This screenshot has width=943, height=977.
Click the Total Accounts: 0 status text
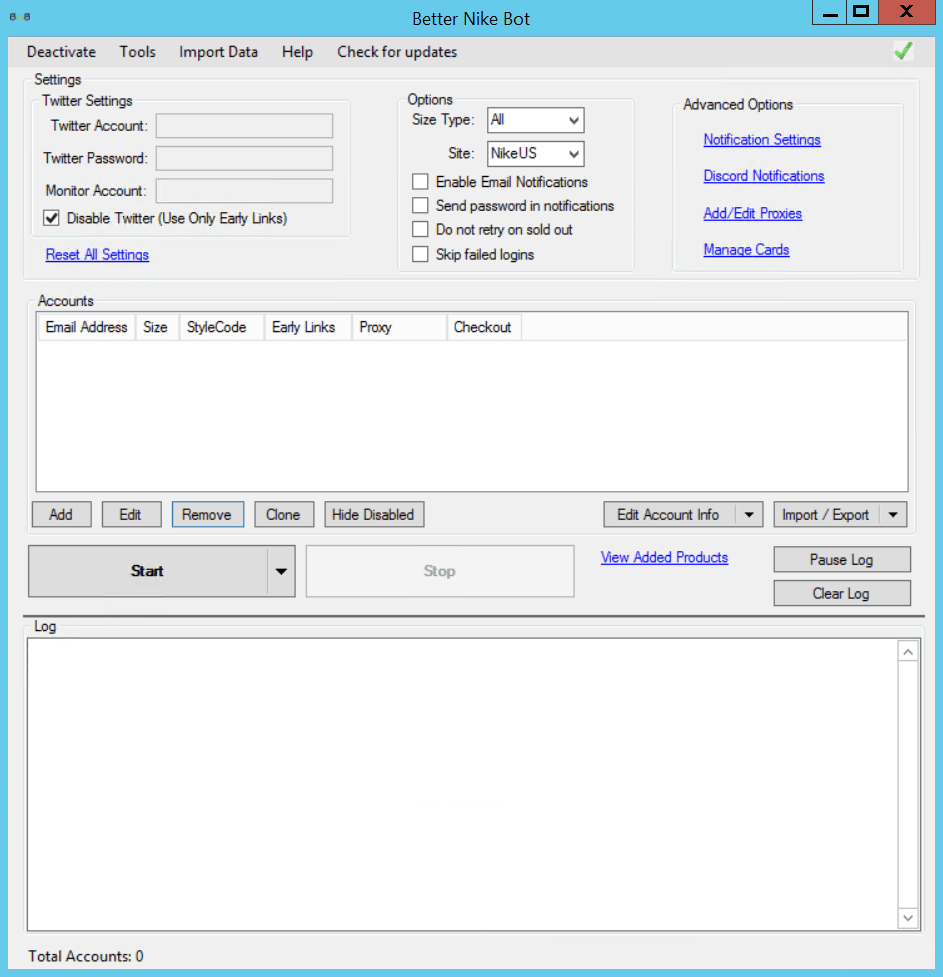click(x=85, y=956)
